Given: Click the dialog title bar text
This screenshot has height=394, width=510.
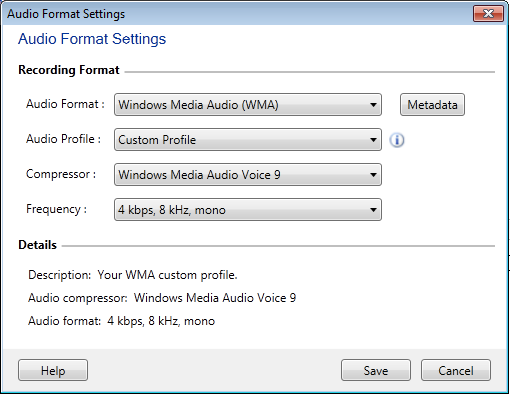Looking at the screenshot, I should coord(66,14).
